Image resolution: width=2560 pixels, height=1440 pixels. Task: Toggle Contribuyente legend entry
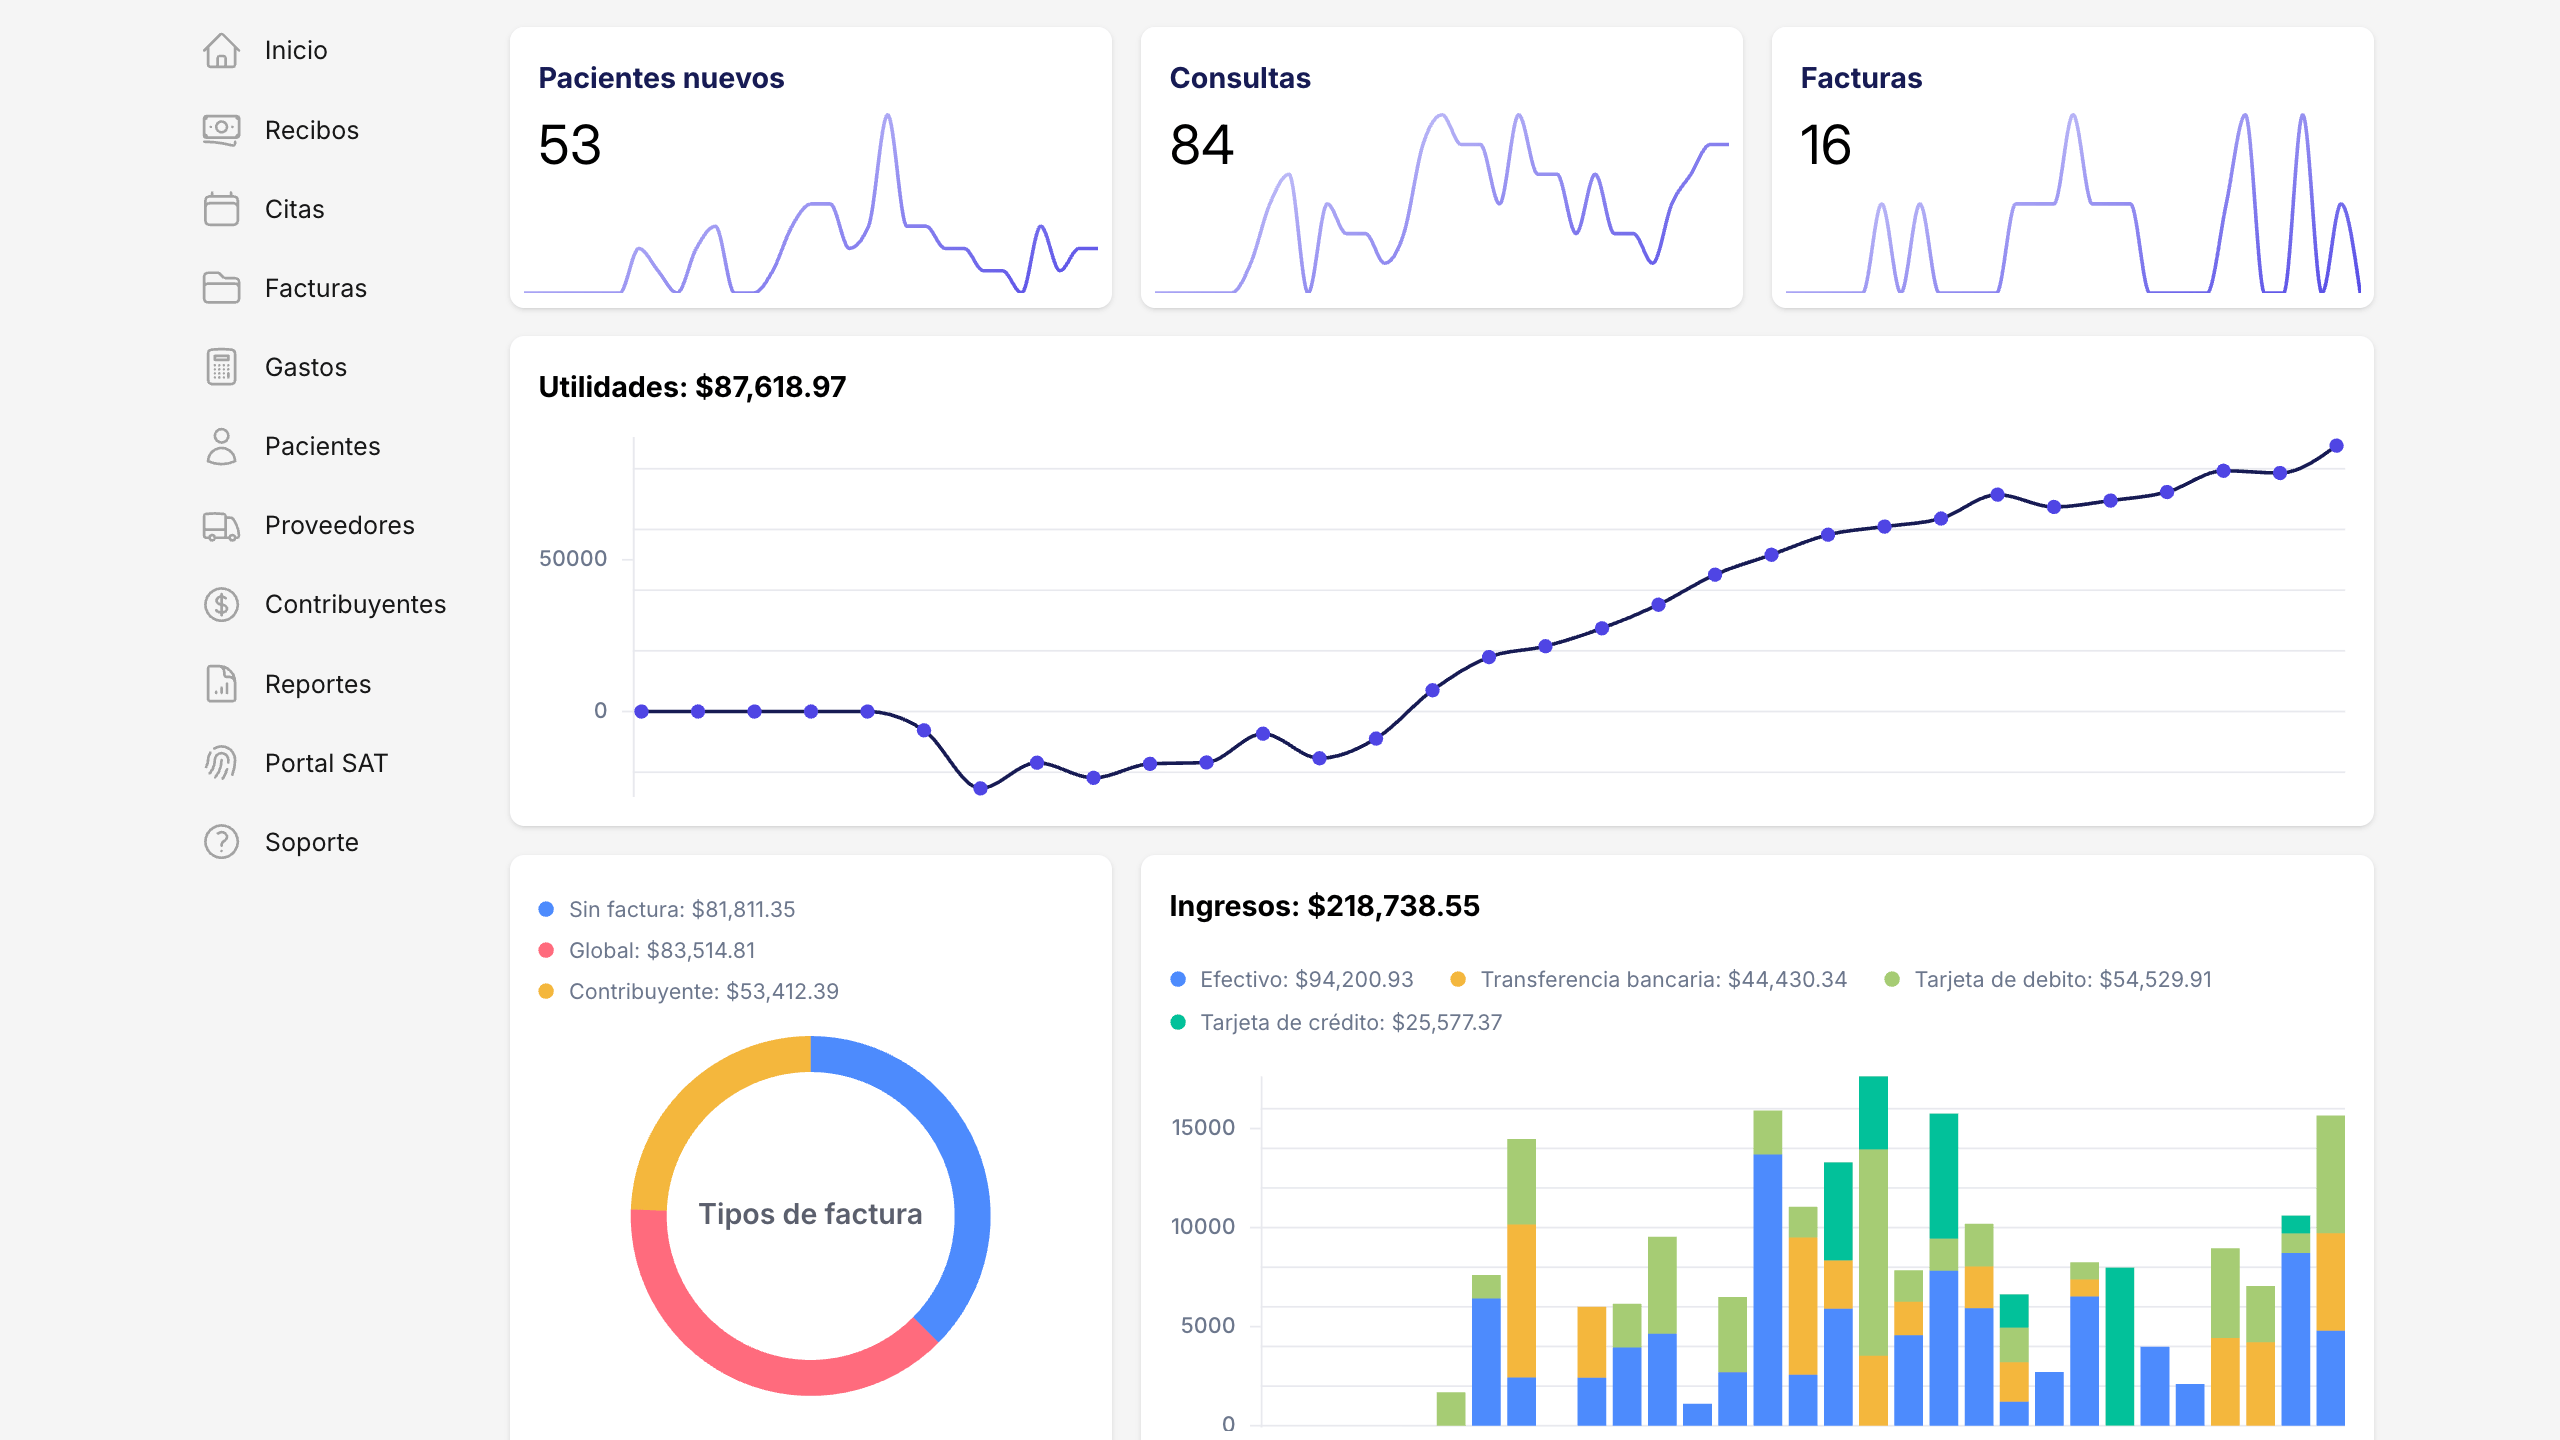[703, 991]
